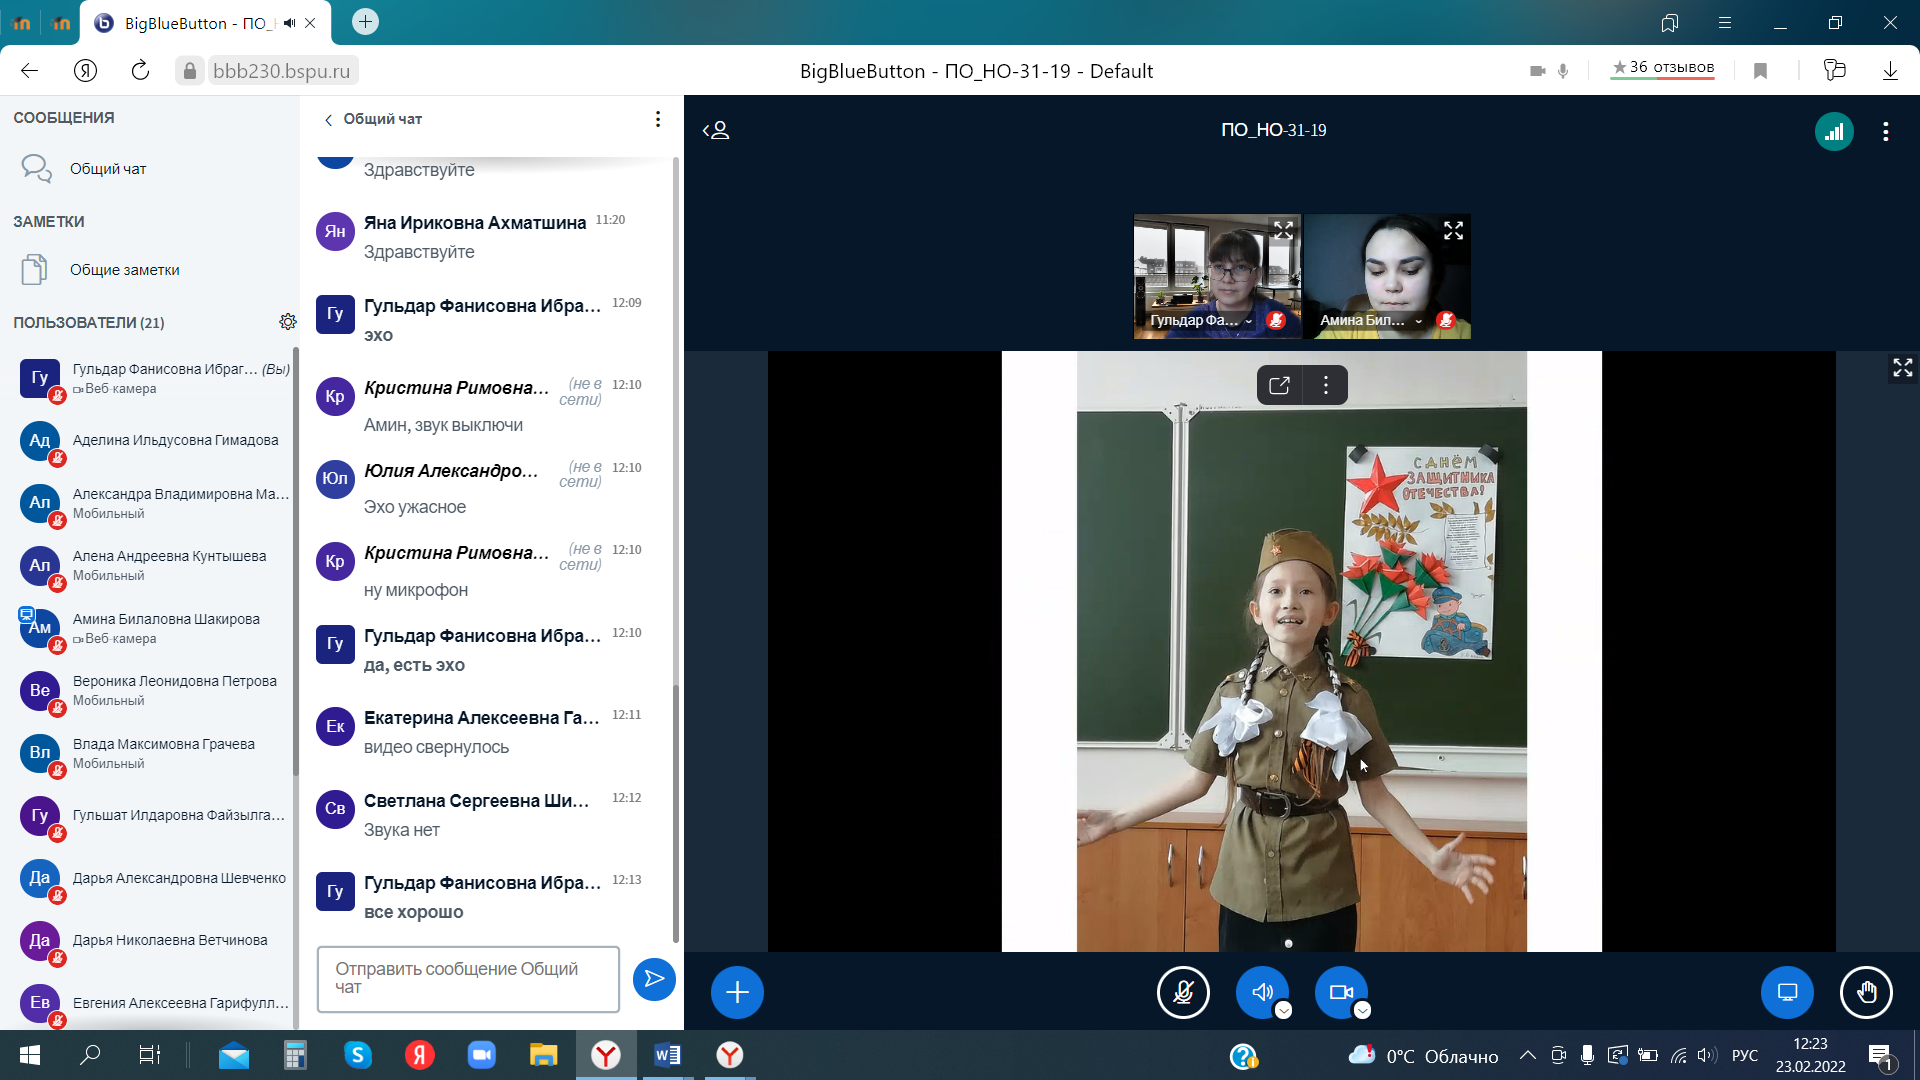Viewport: 1920px width, 1080px height.
Task: Detach the video with pop-out icon
Action: pyautogui.click(x=1279, y=386)
